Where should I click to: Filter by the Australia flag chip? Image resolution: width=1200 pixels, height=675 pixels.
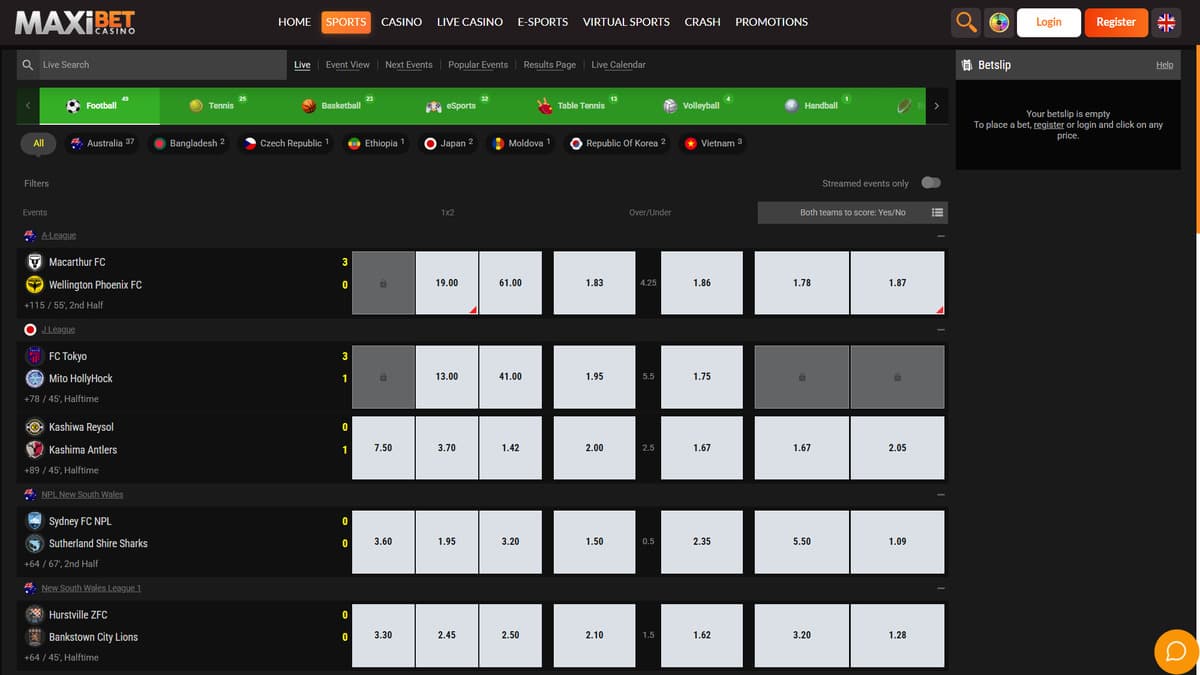click(x=103, y=143)
